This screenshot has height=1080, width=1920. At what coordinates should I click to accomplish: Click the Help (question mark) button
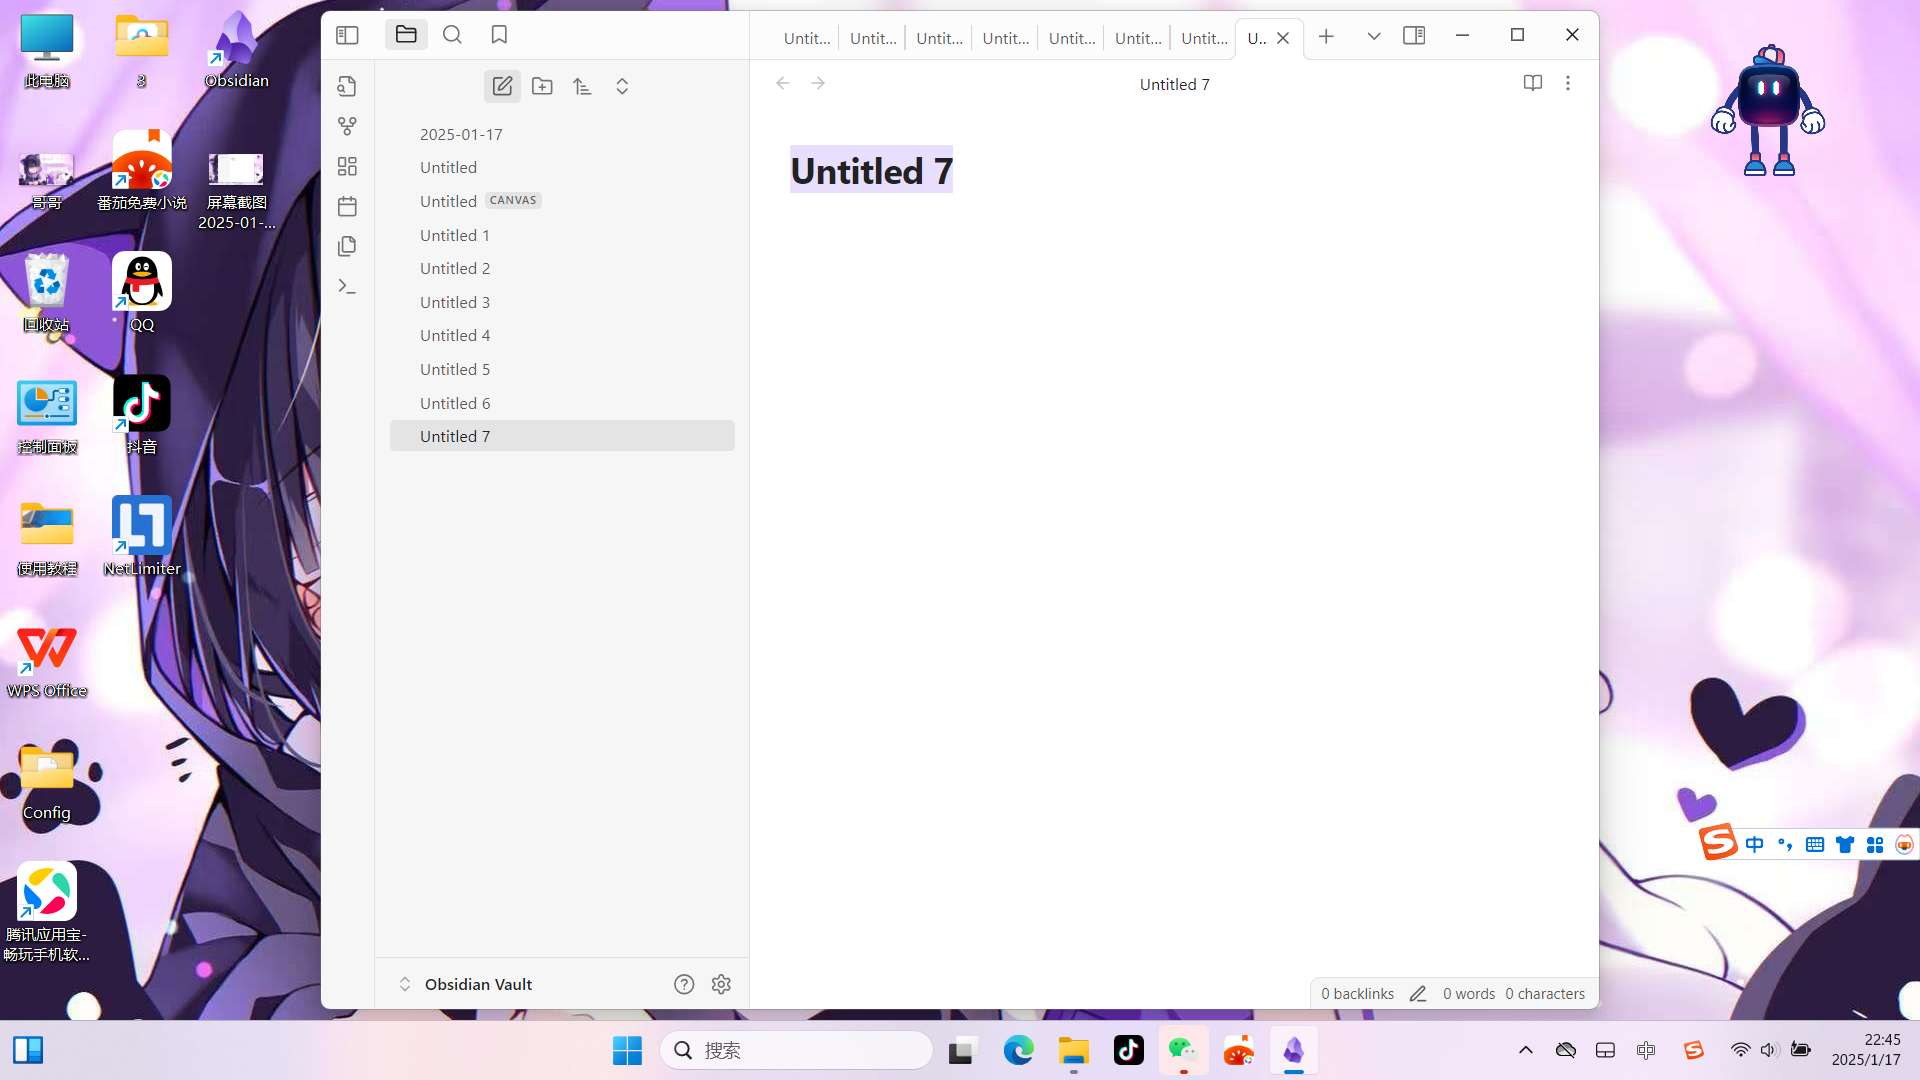coord(684,984)
